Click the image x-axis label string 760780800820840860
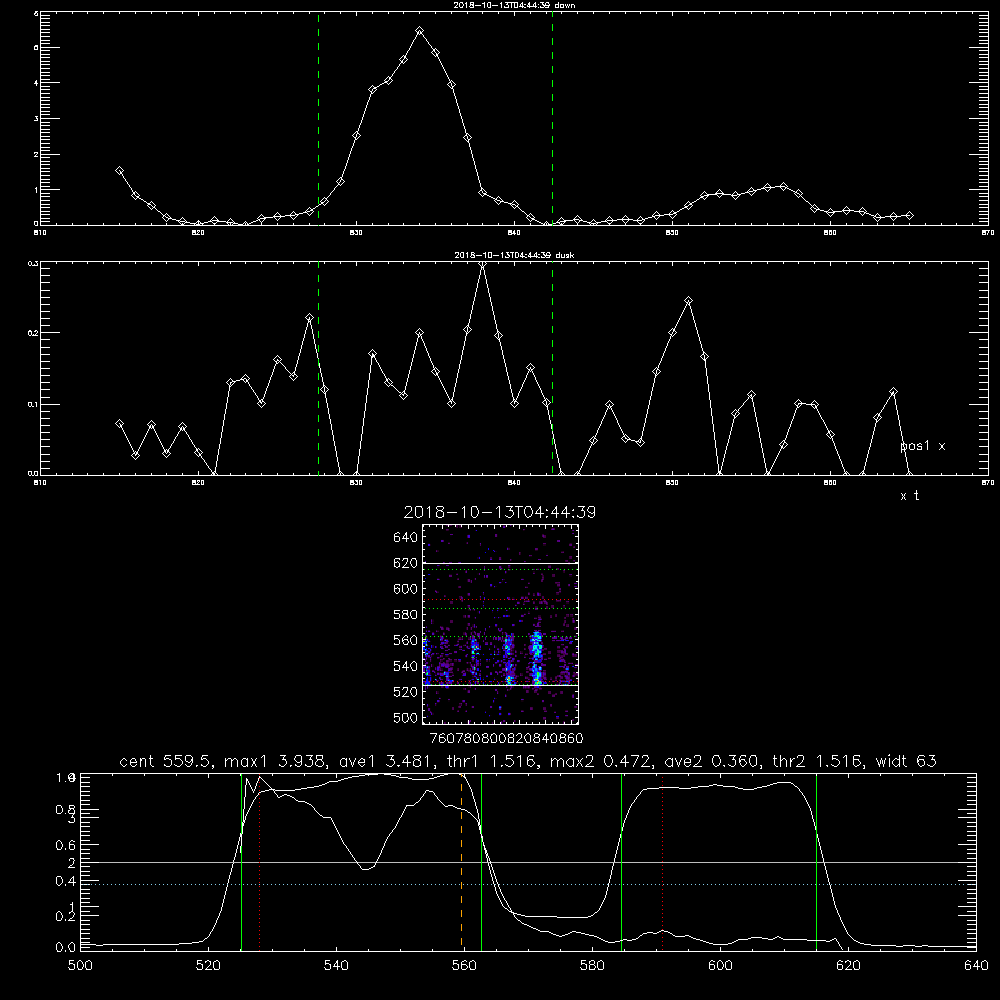Image resolution: width=1000 pixels, height=1000 pixels. coord(506,738)
